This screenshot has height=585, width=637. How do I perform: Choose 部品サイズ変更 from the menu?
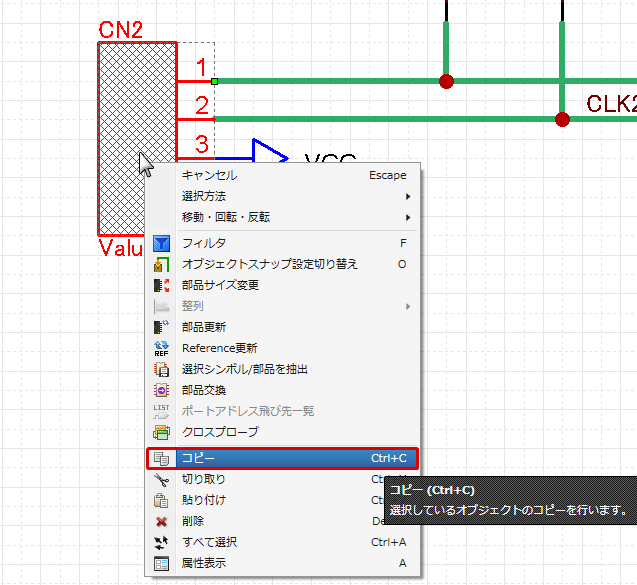click(x=282, y=285)
